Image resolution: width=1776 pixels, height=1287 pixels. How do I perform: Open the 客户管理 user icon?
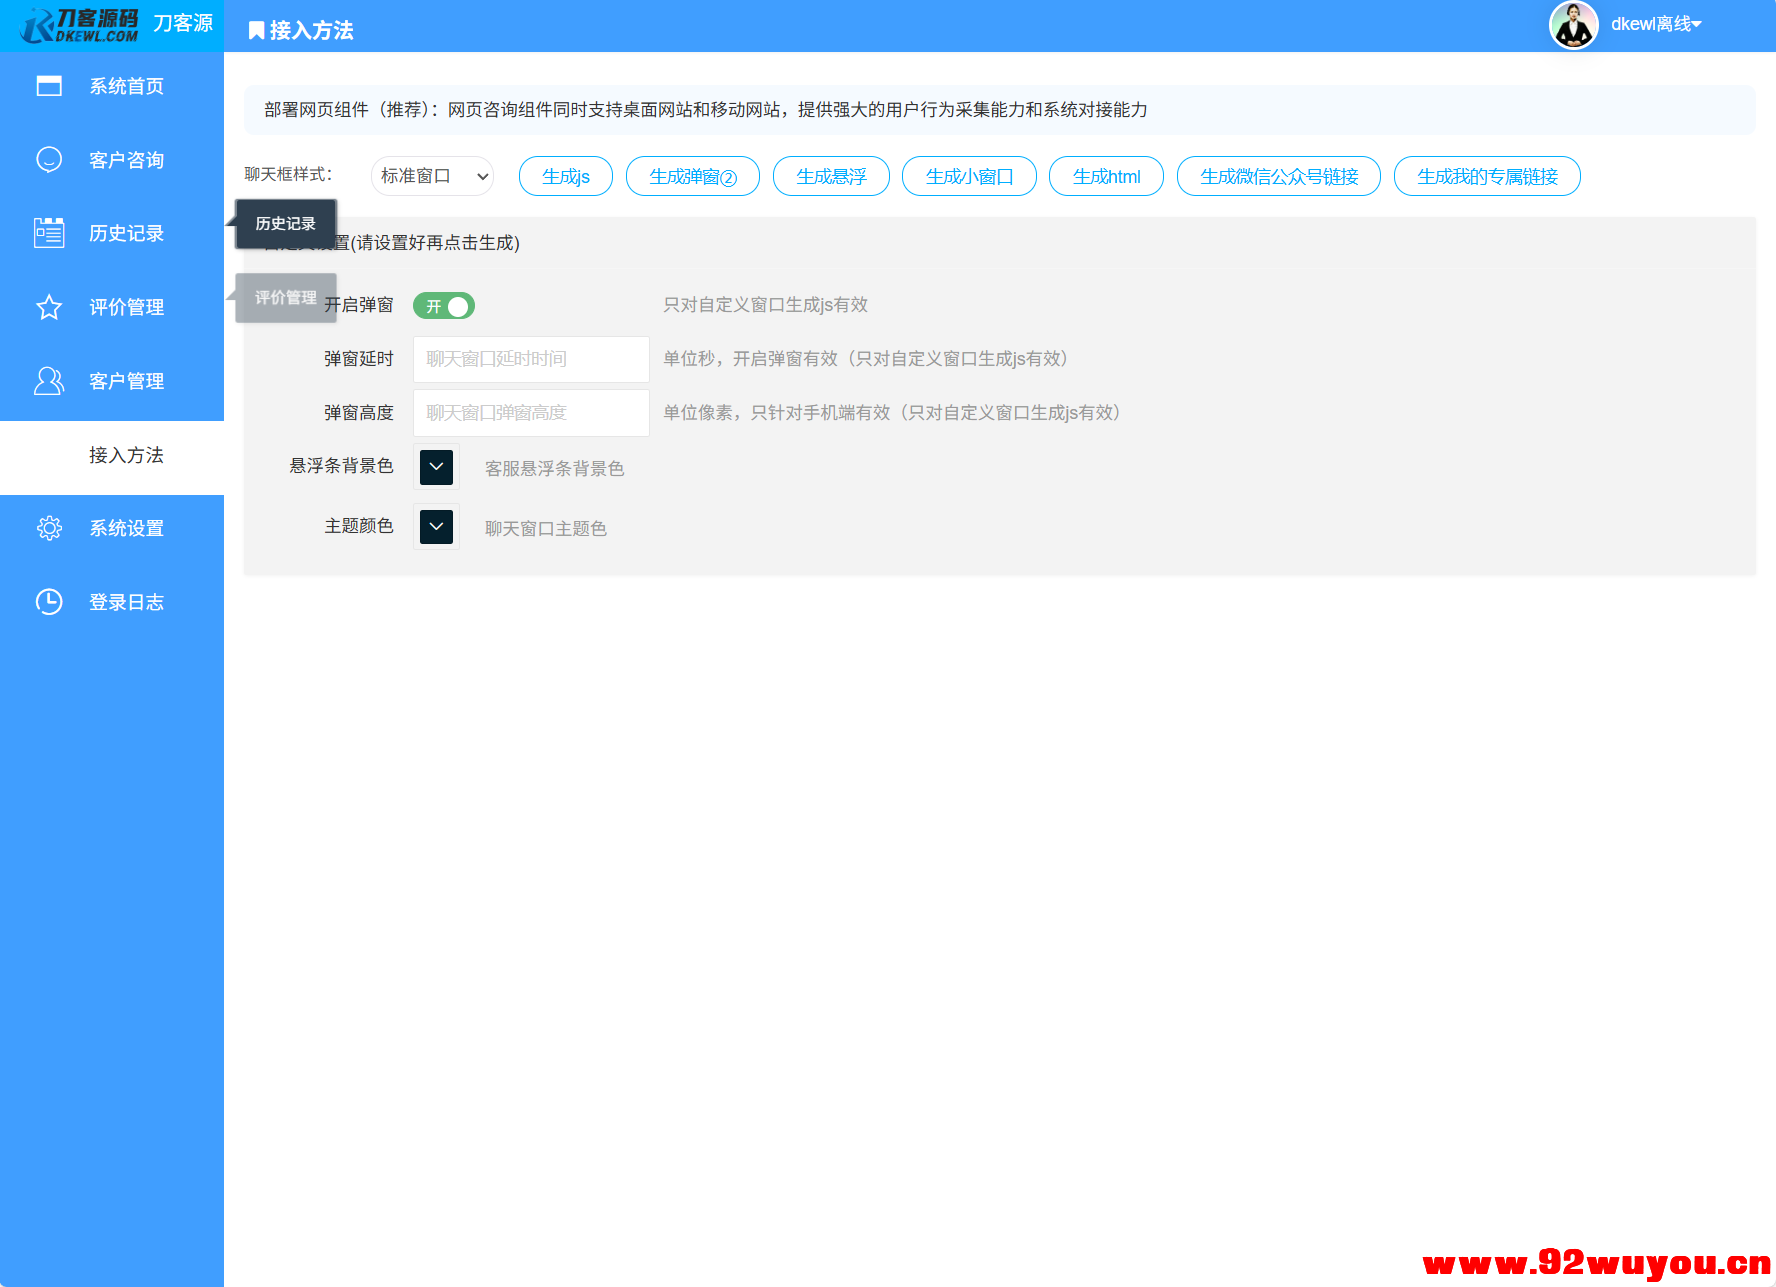49,380
